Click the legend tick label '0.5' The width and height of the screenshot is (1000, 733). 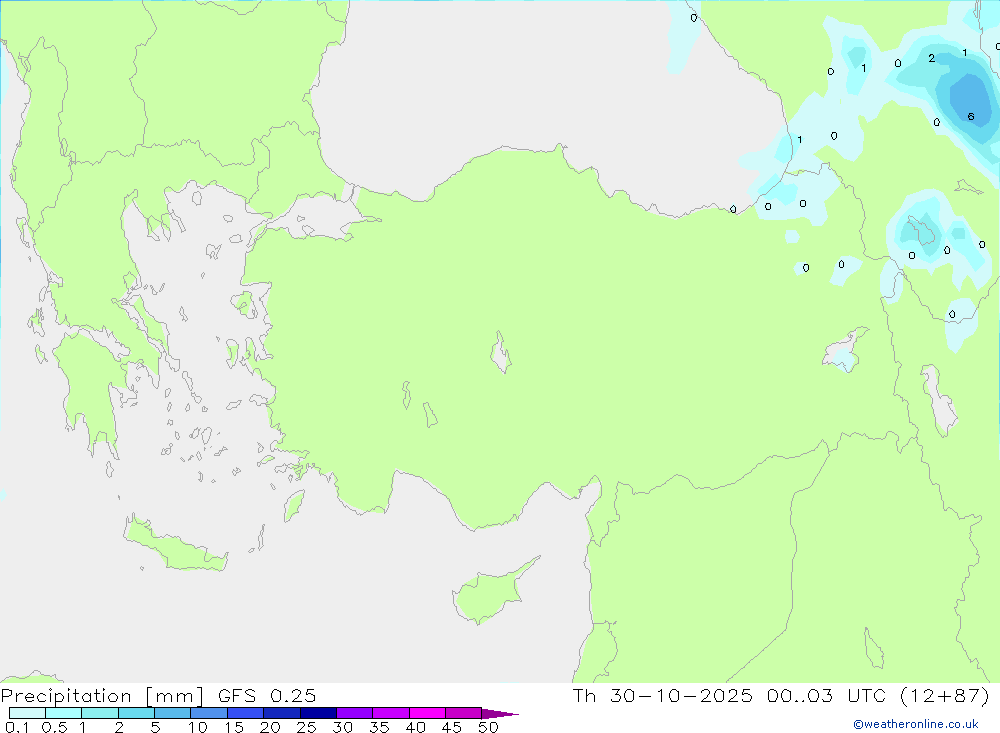[54, 727]
